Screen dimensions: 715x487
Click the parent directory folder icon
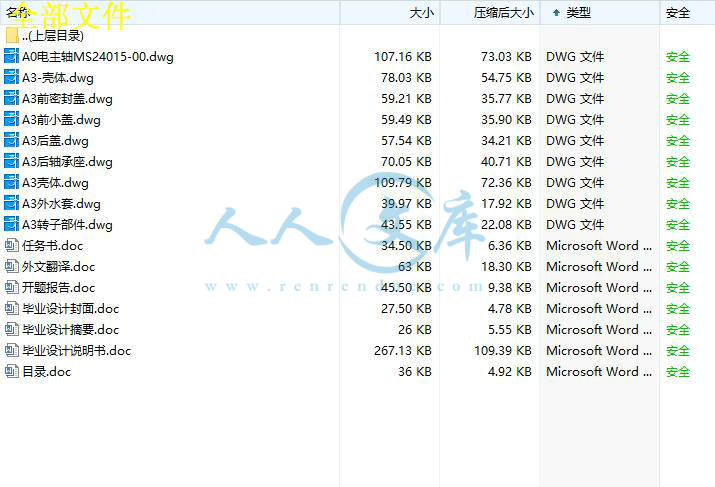(12, 36)
